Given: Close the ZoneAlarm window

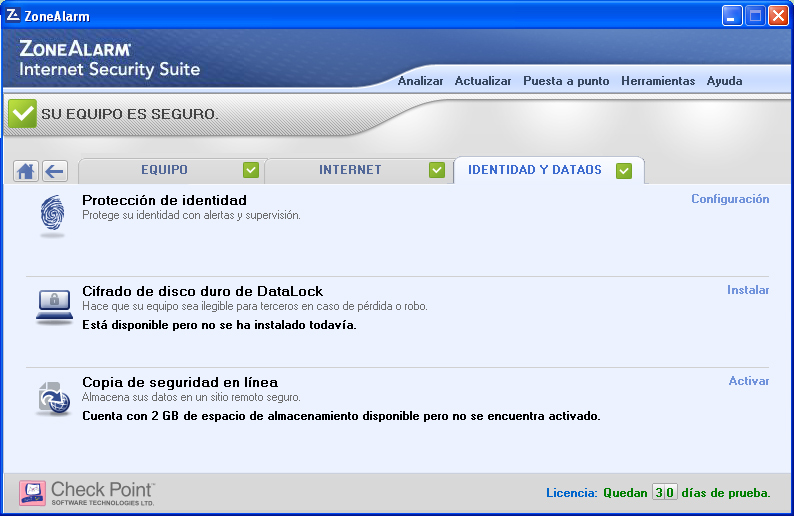Looking at the screenshot, I should tap(778, 16).
